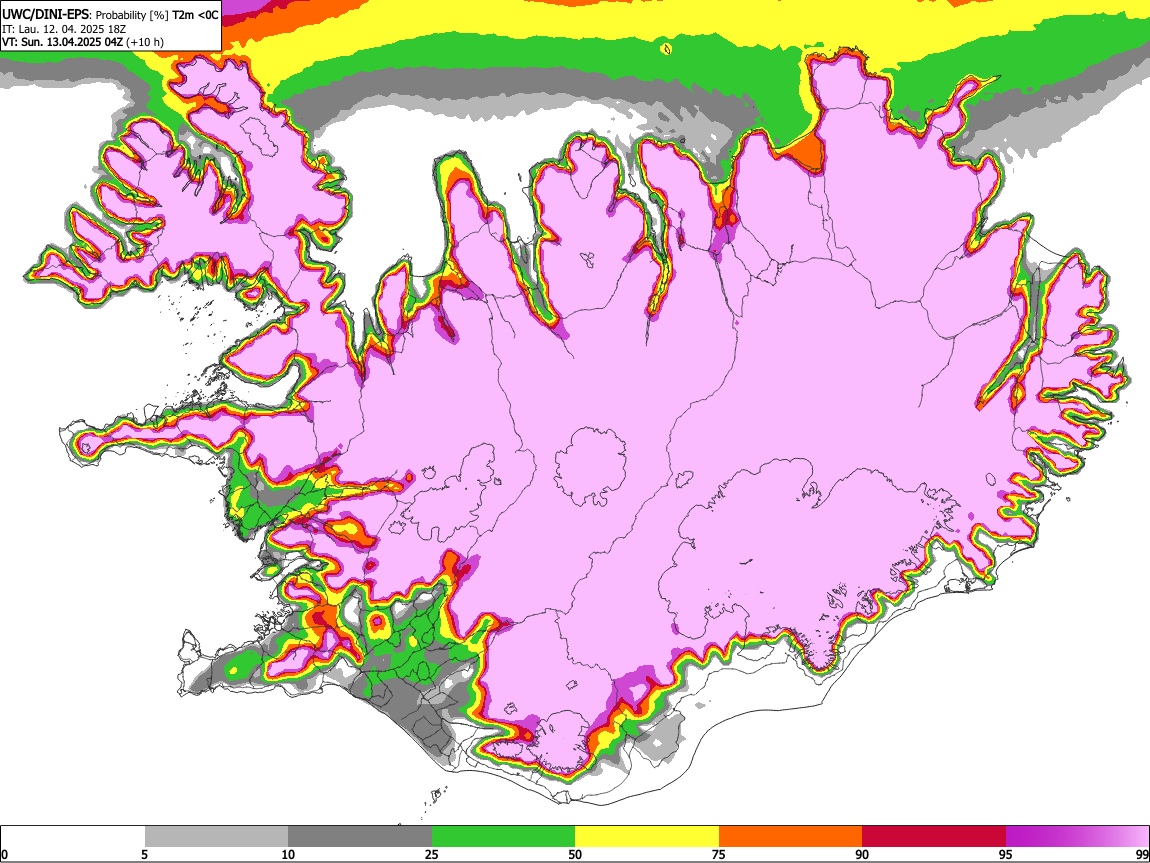Click the legend tick label '90'
1150x863 pixels.
coord(862,854)
